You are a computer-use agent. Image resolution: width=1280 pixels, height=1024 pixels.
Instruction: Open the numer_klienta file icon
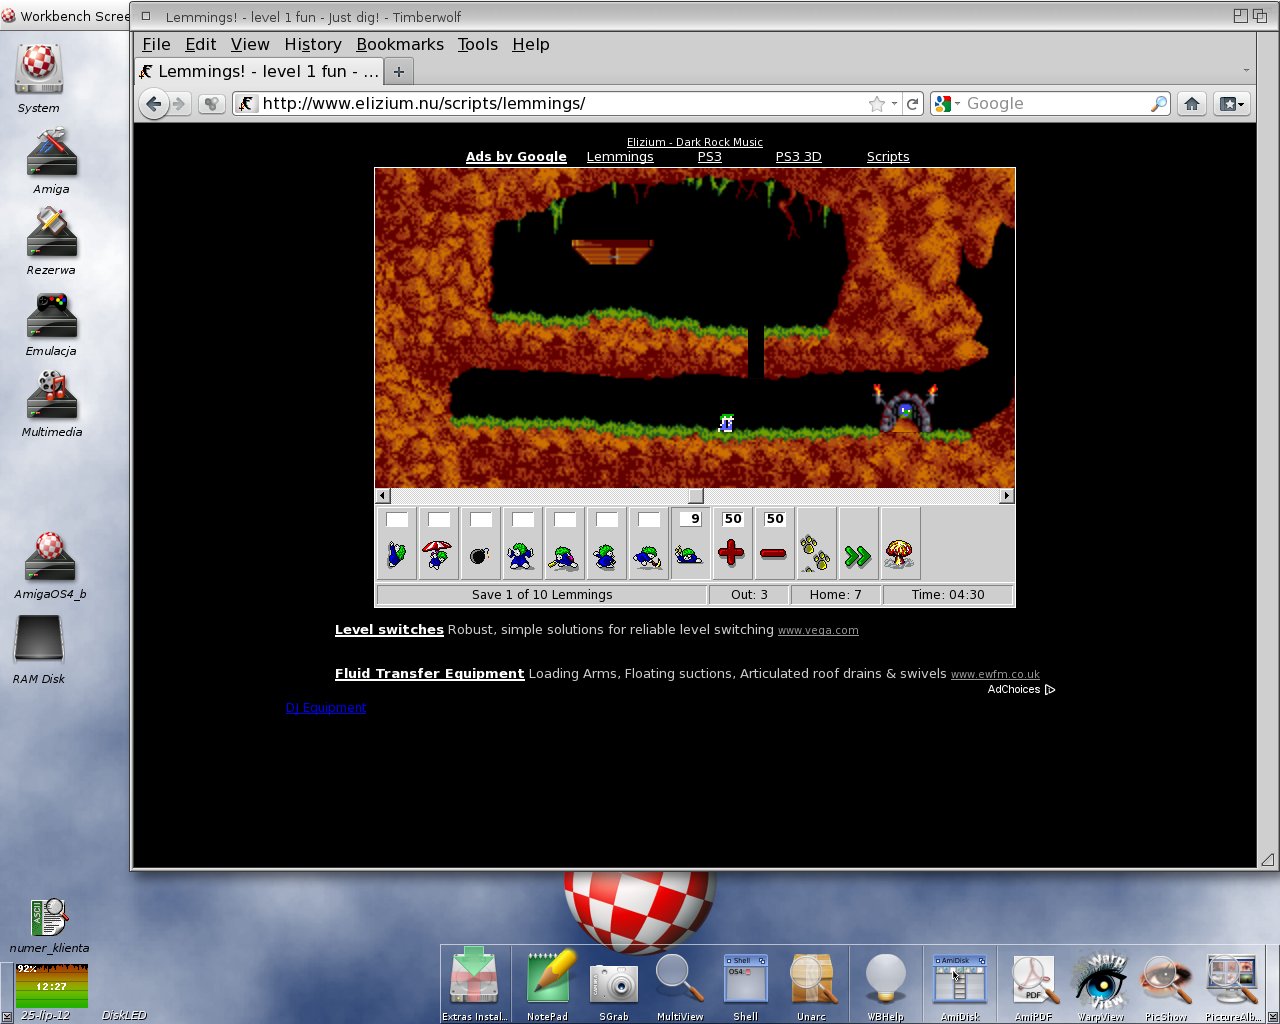(x=49, y=925)
